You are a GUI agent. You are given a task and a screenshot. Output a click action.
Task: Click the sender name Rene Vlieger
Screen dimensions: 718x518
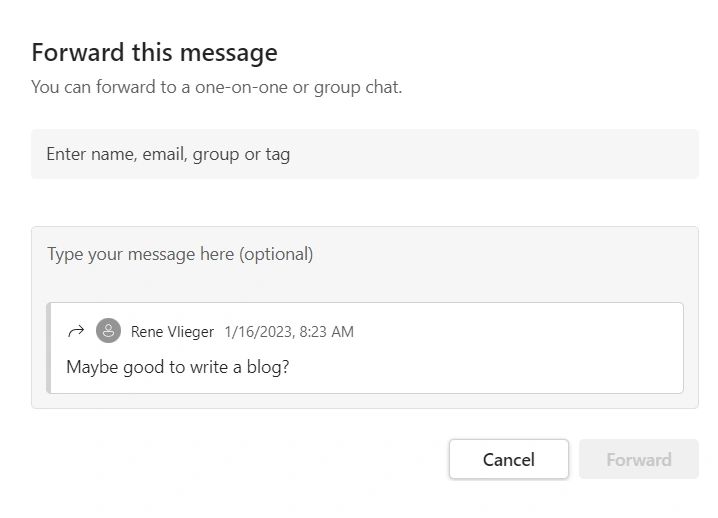[172, 332]
